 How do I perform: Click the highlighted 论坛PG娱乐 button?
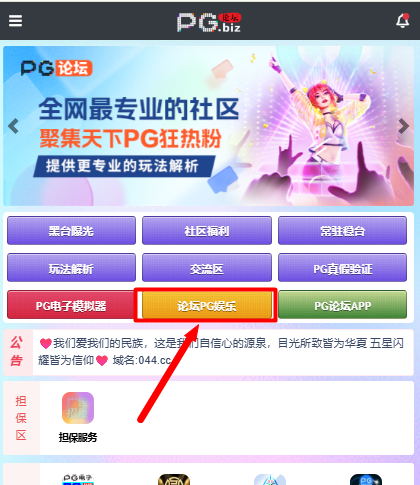207,305
